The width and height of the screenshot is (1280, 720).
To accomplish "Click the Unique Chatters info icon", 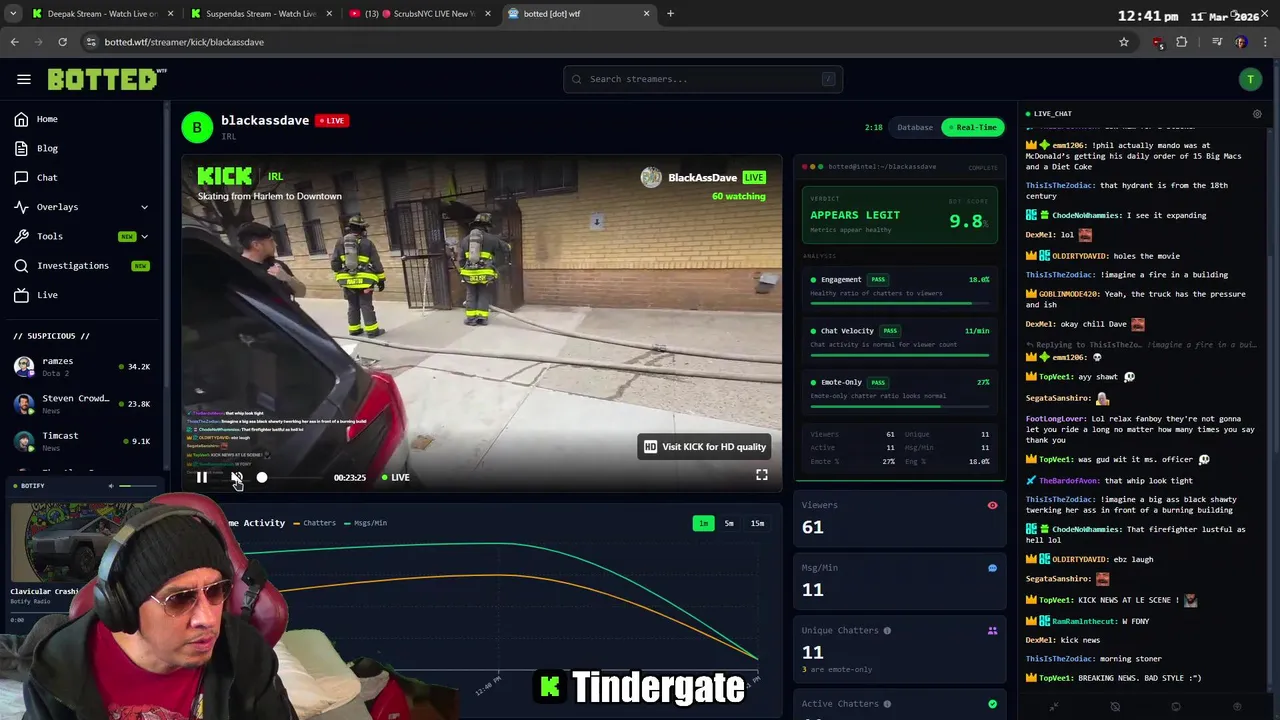I will pyautogui.click(x=887, y=631).
